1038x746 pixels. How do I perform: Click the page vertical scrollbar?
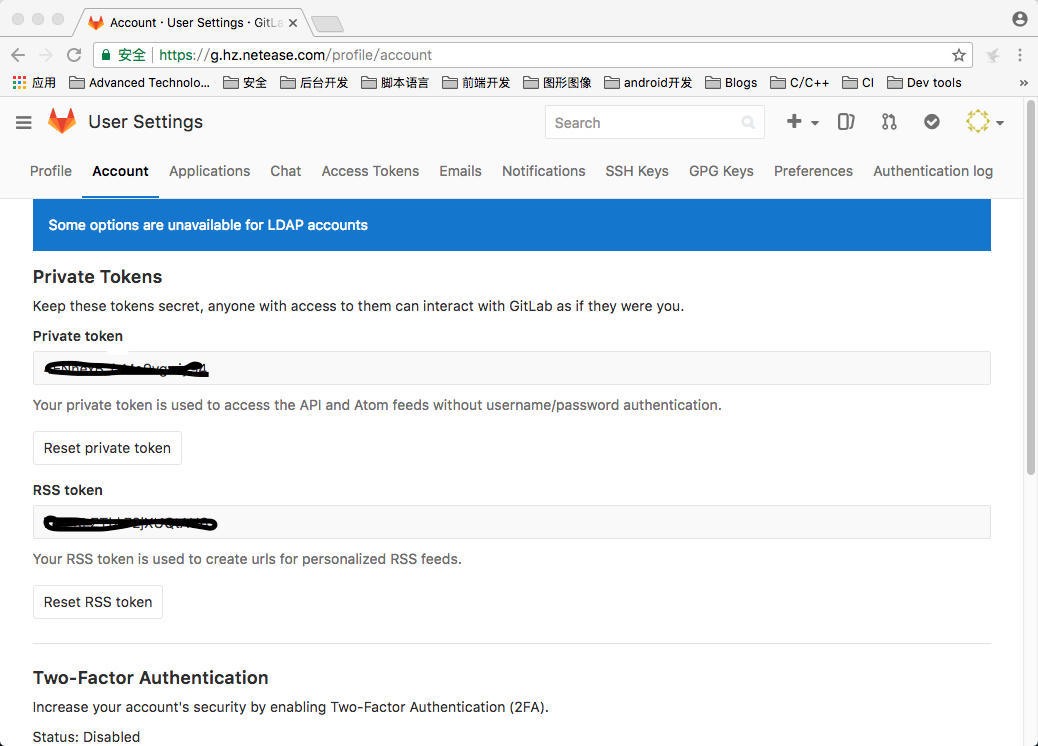[x=1030, y=287]
